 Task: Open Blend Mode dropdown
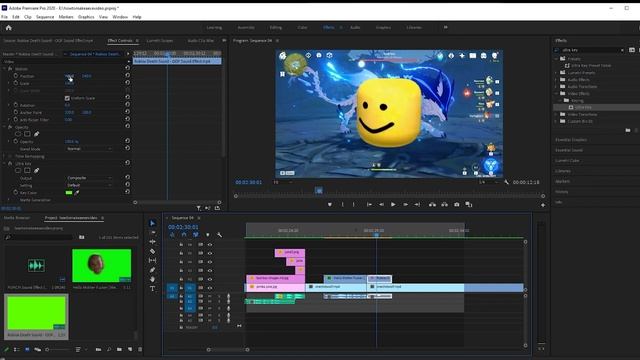(89, 149)
